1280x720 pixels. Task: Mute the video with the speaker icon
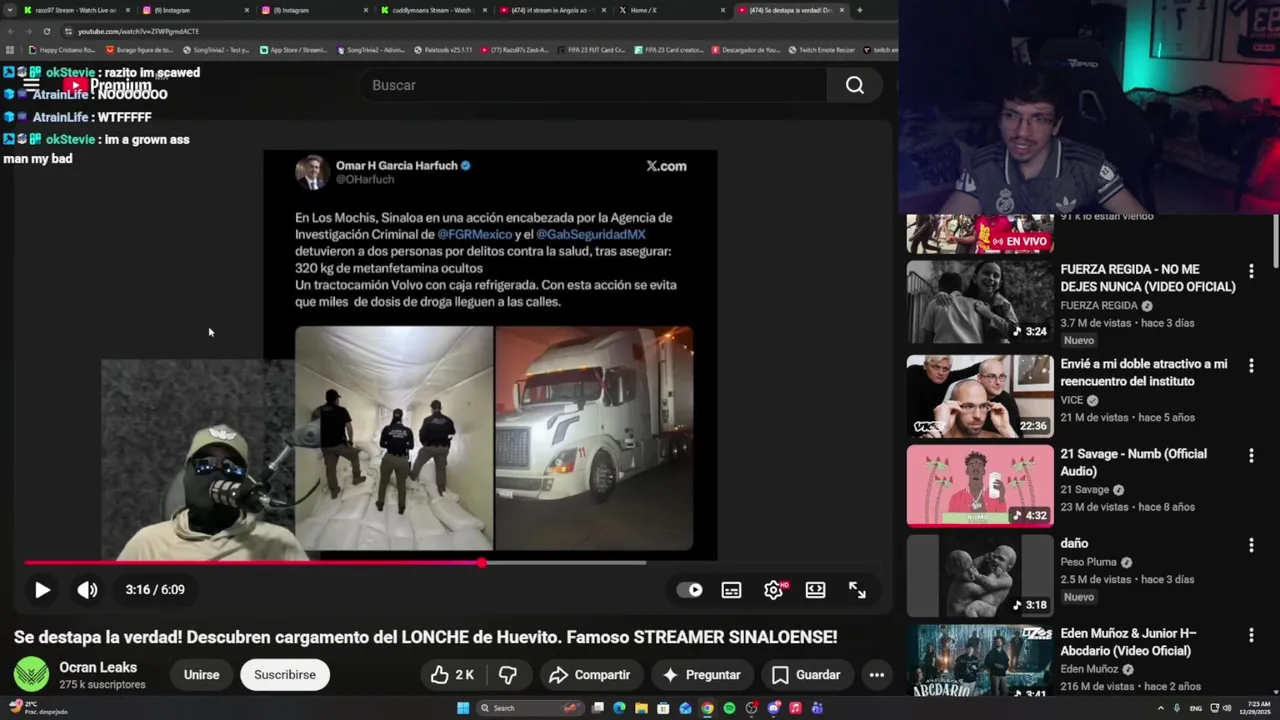coord(88,590)
